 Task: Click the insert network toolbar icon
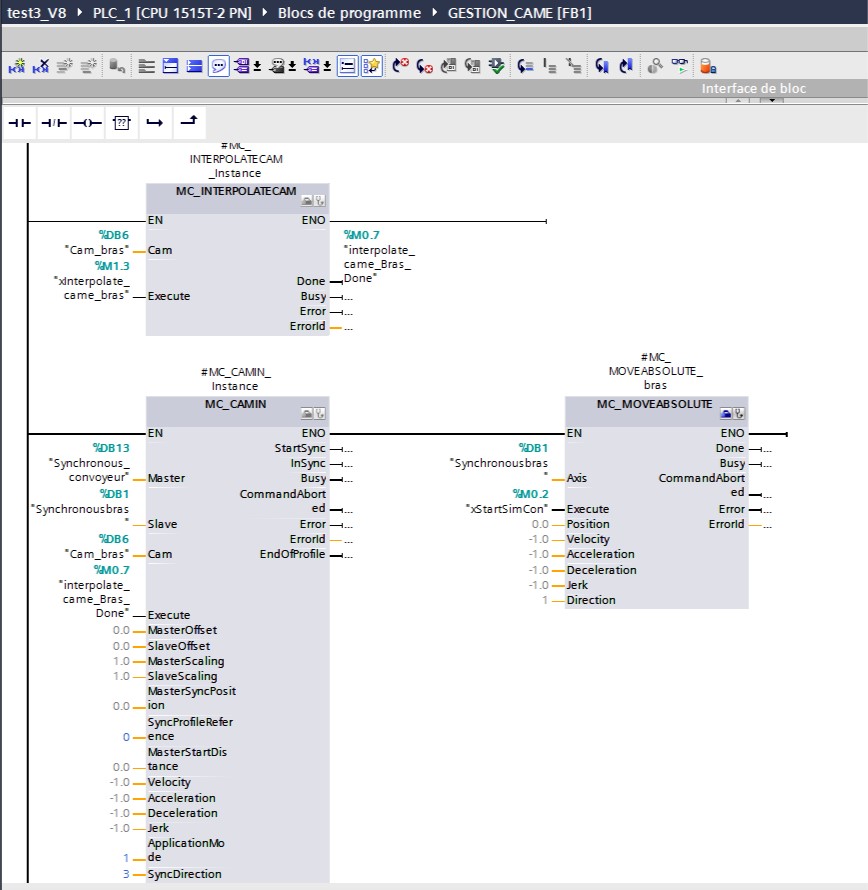pyautogui.click(x=17, y=67)
